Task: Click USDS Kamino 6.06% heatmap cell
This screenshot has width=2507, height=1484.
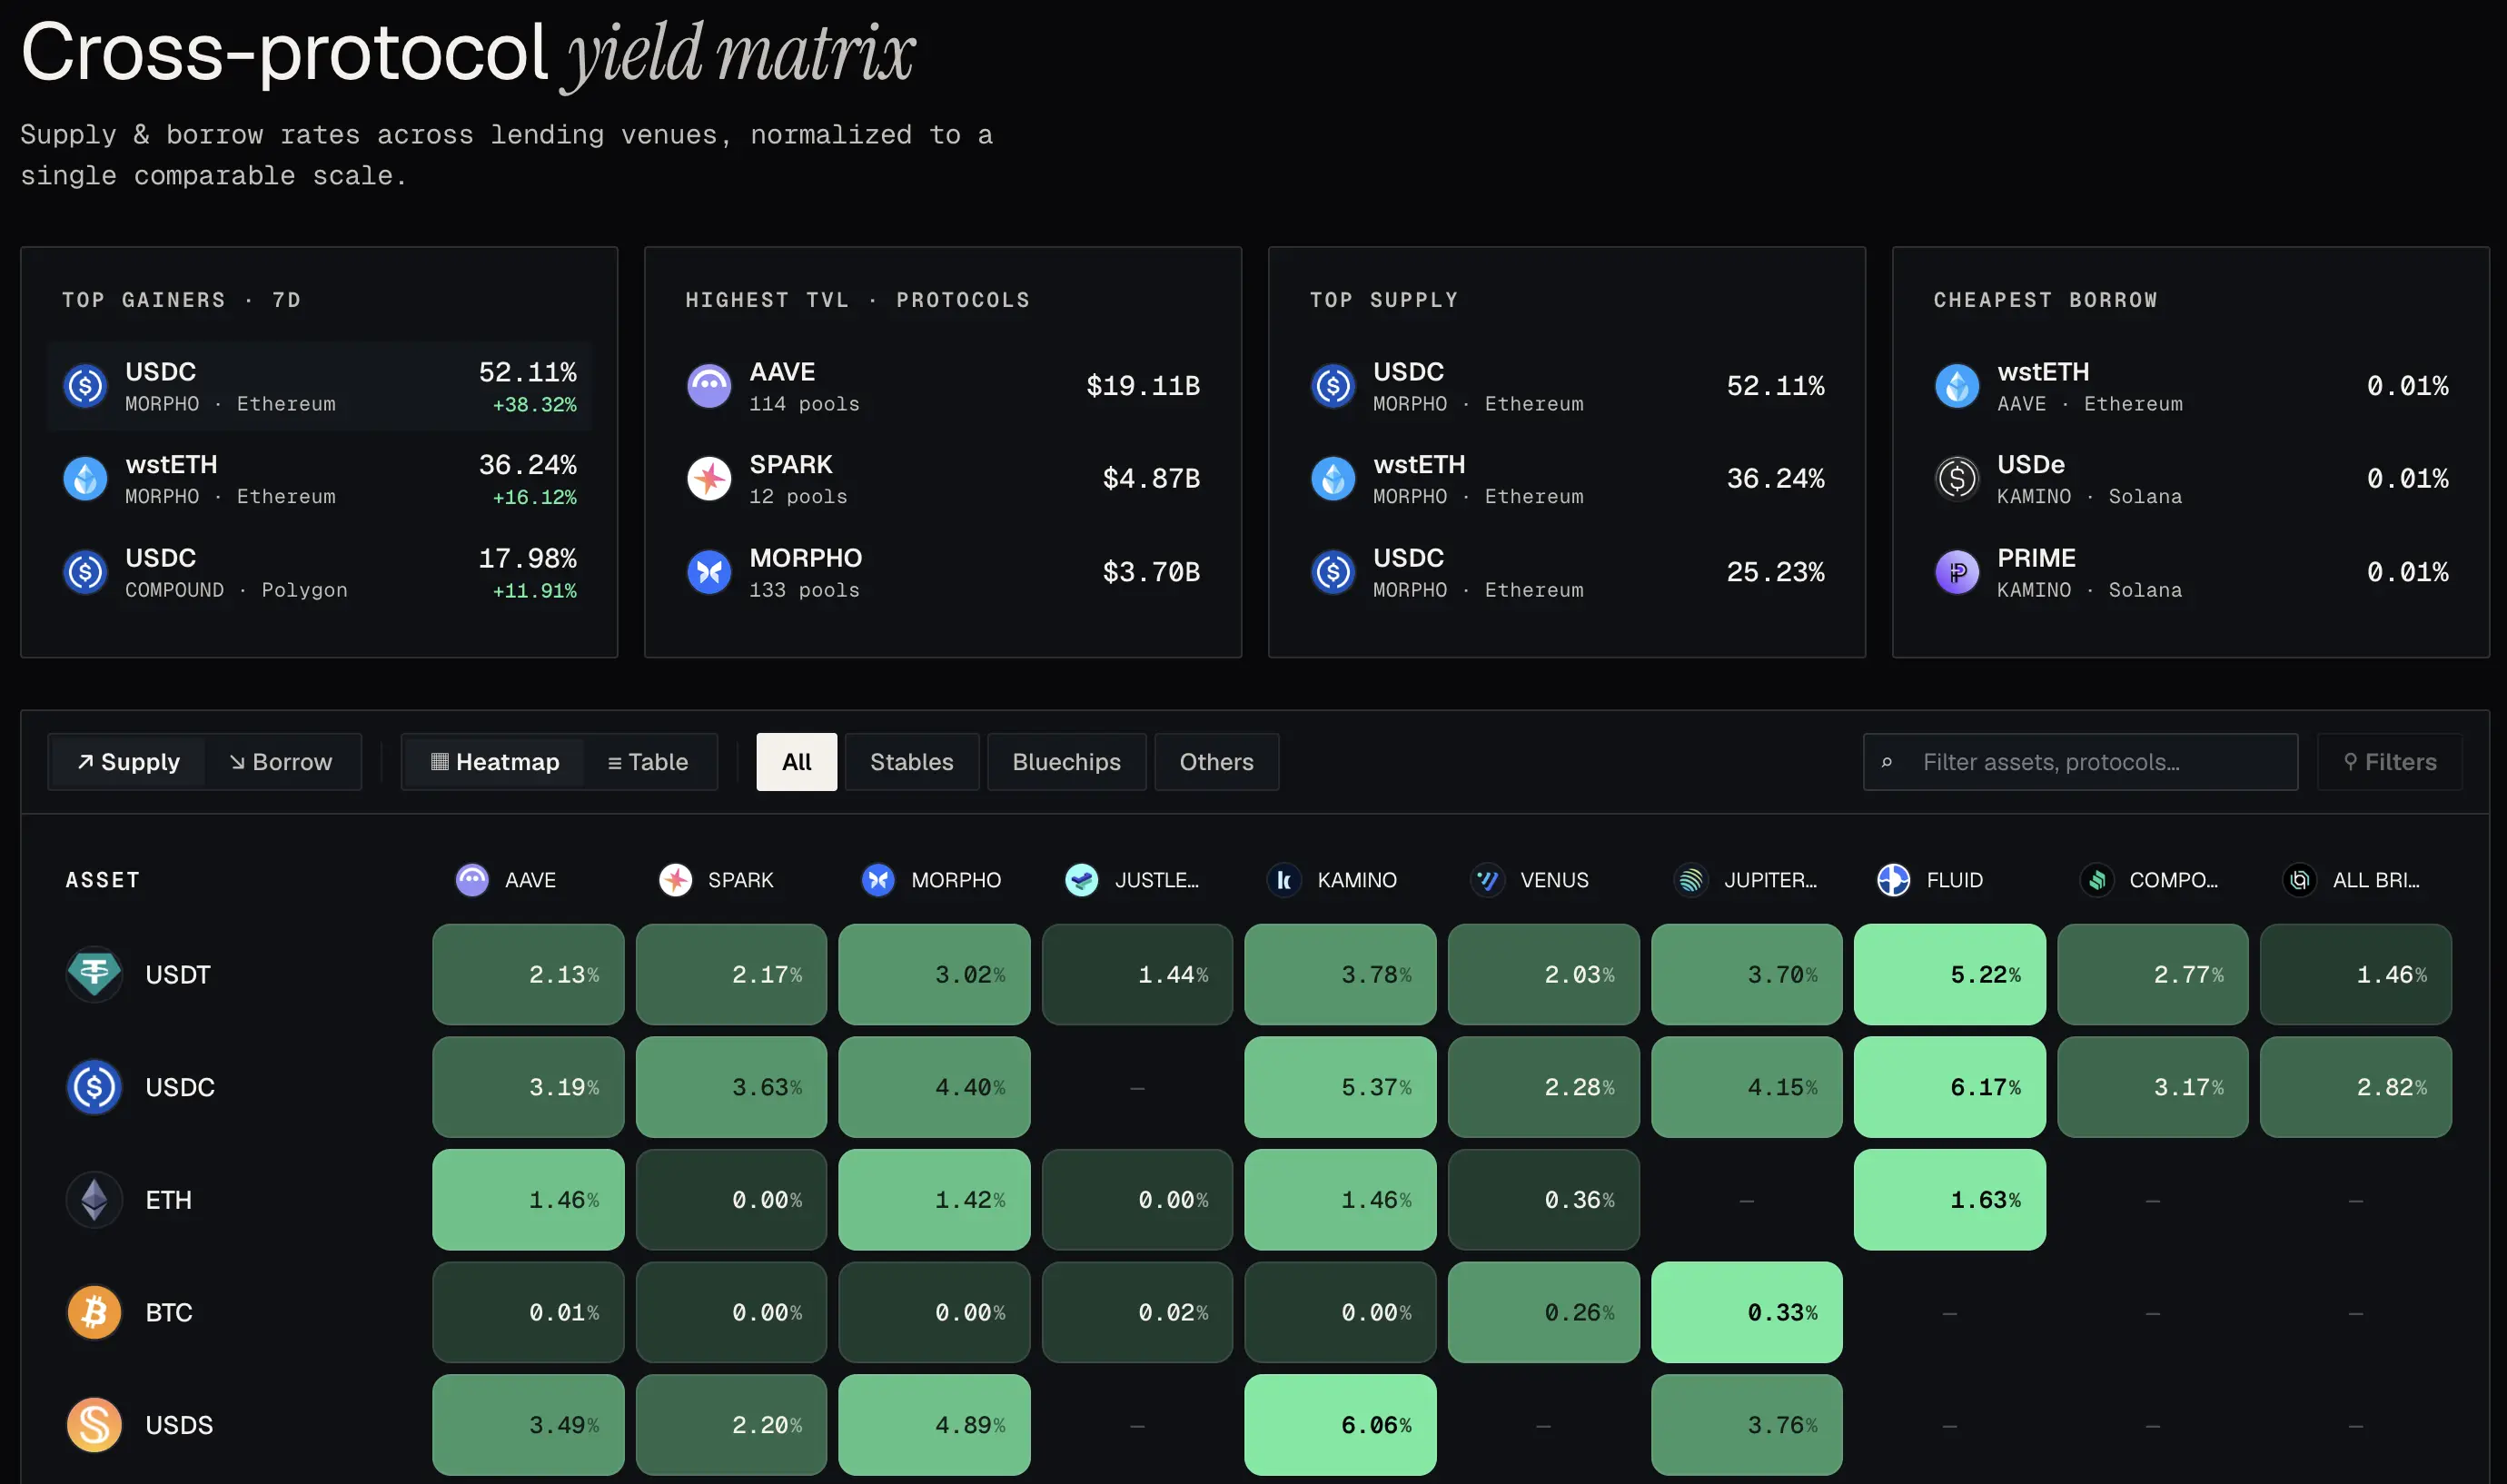Action: (1340, 1425)
